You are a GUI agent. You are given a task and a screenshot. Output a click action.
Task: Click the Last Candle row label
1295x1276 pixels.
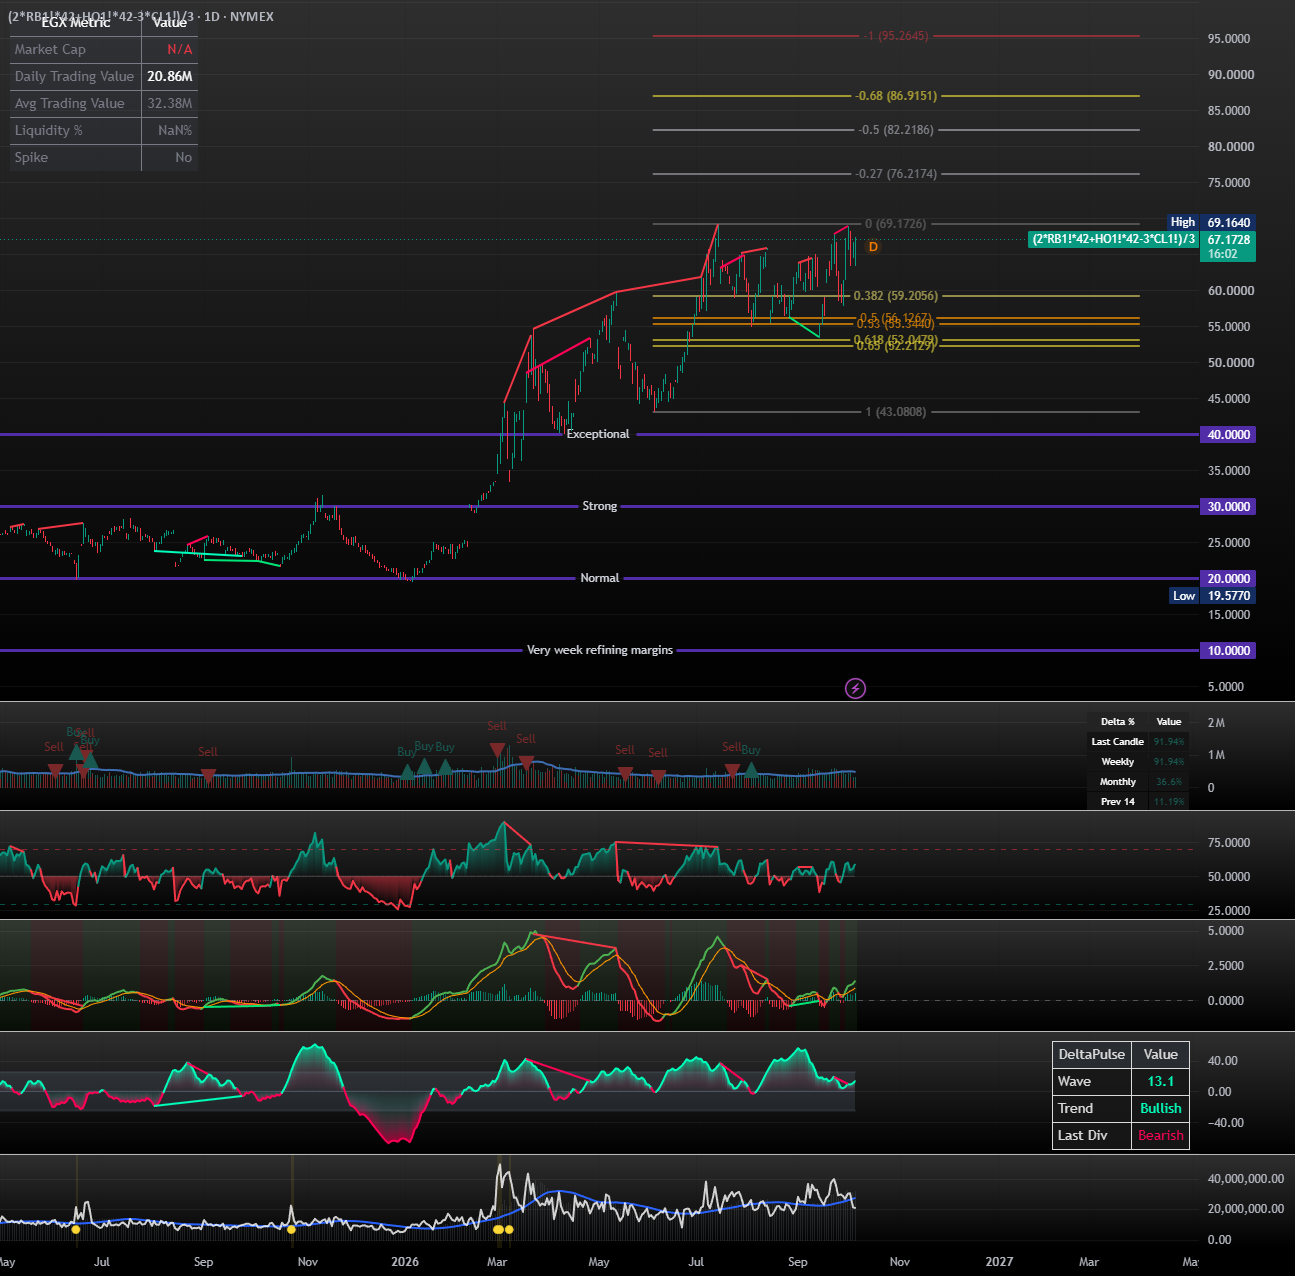pyautogui.click(x=1117, y=742)
